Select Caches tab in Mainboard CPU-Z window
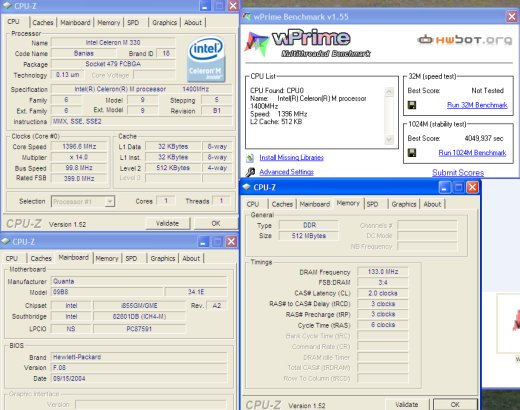 point(41,258)
